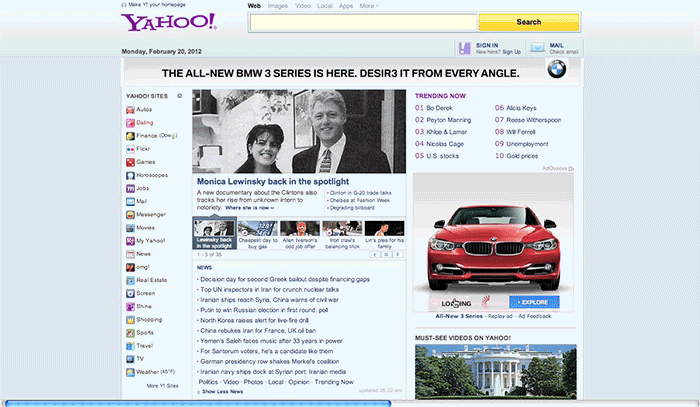Open Greek bailout decision day news story

point(285,279)
